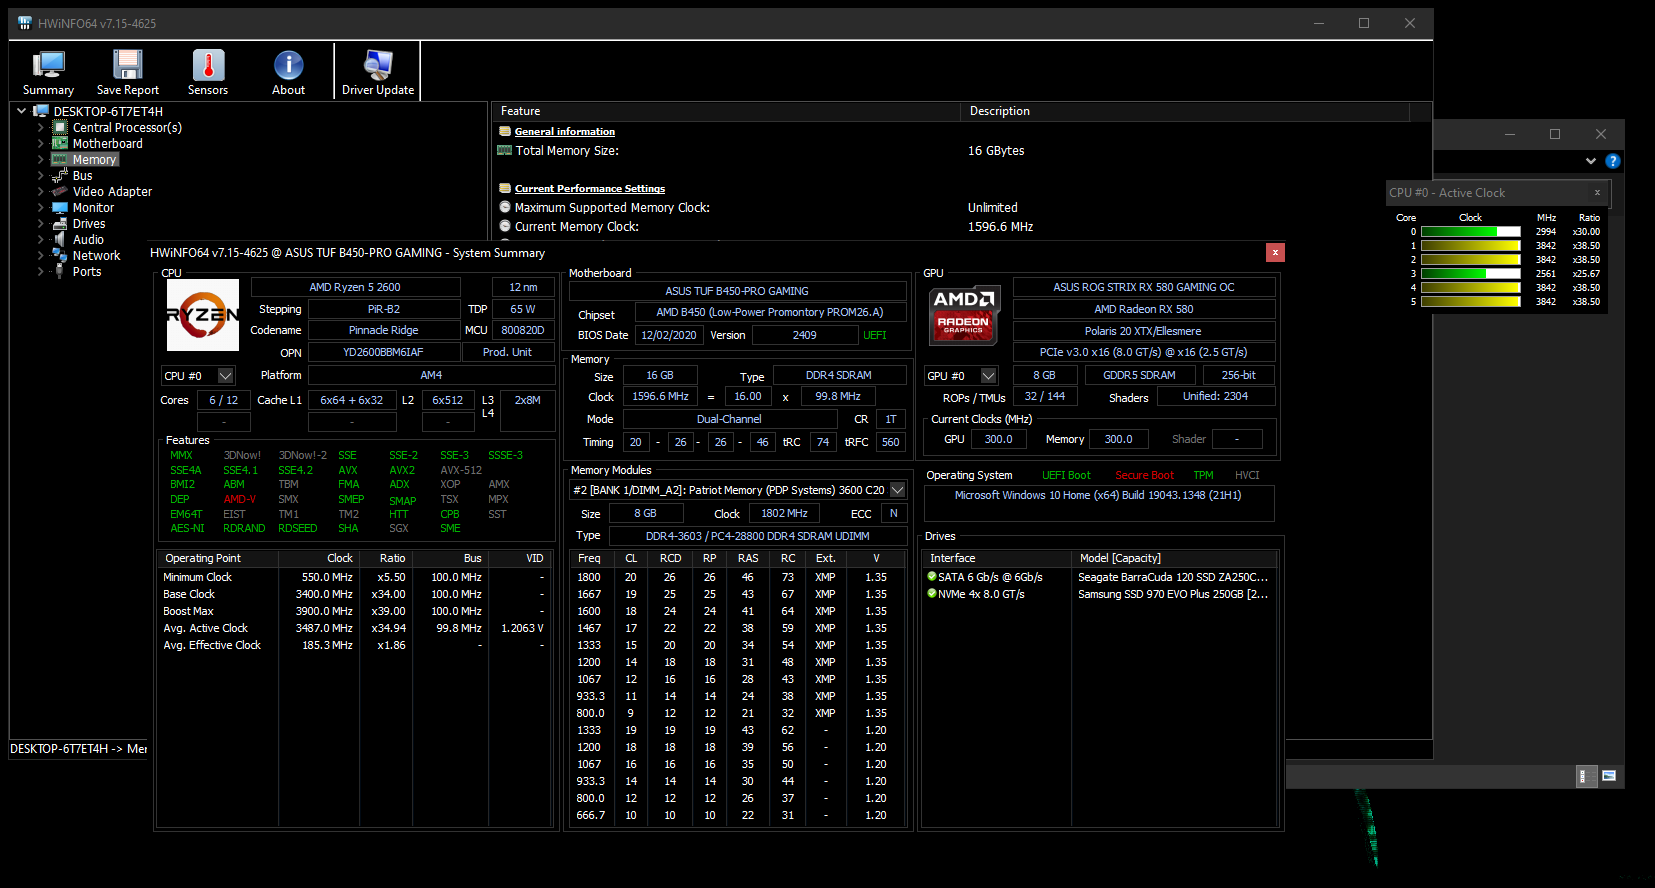Close the CPU #0 Active Clock panel
The width and height of the screenshot is (1655, 888).
tap(1597, 192)
